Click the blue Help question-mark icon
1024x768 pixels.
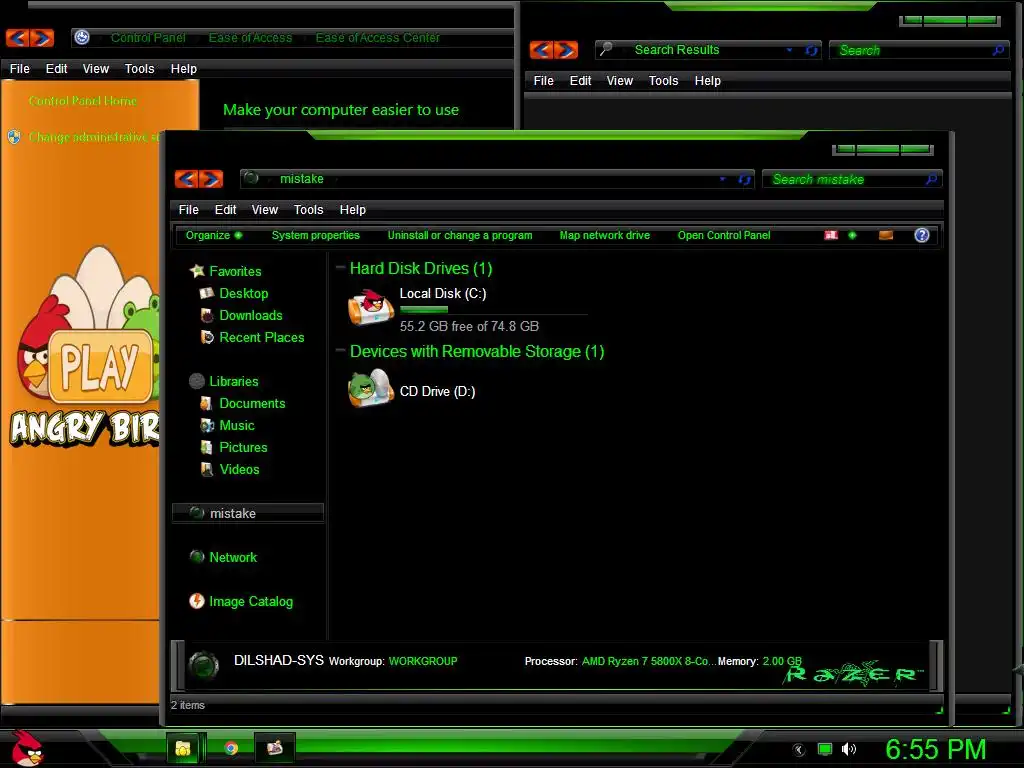pos(921,235)
